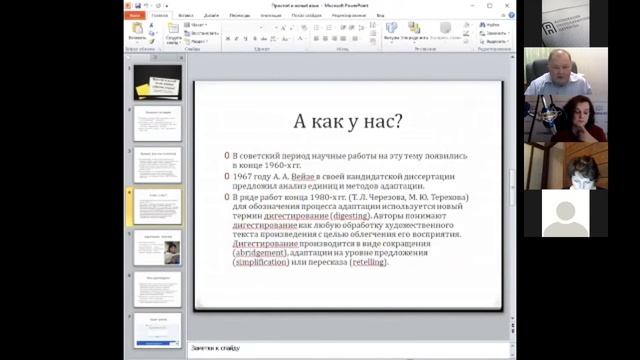Toggle Bold (Ж) formatting
The image size is (640, 360).
coord(227,38)
